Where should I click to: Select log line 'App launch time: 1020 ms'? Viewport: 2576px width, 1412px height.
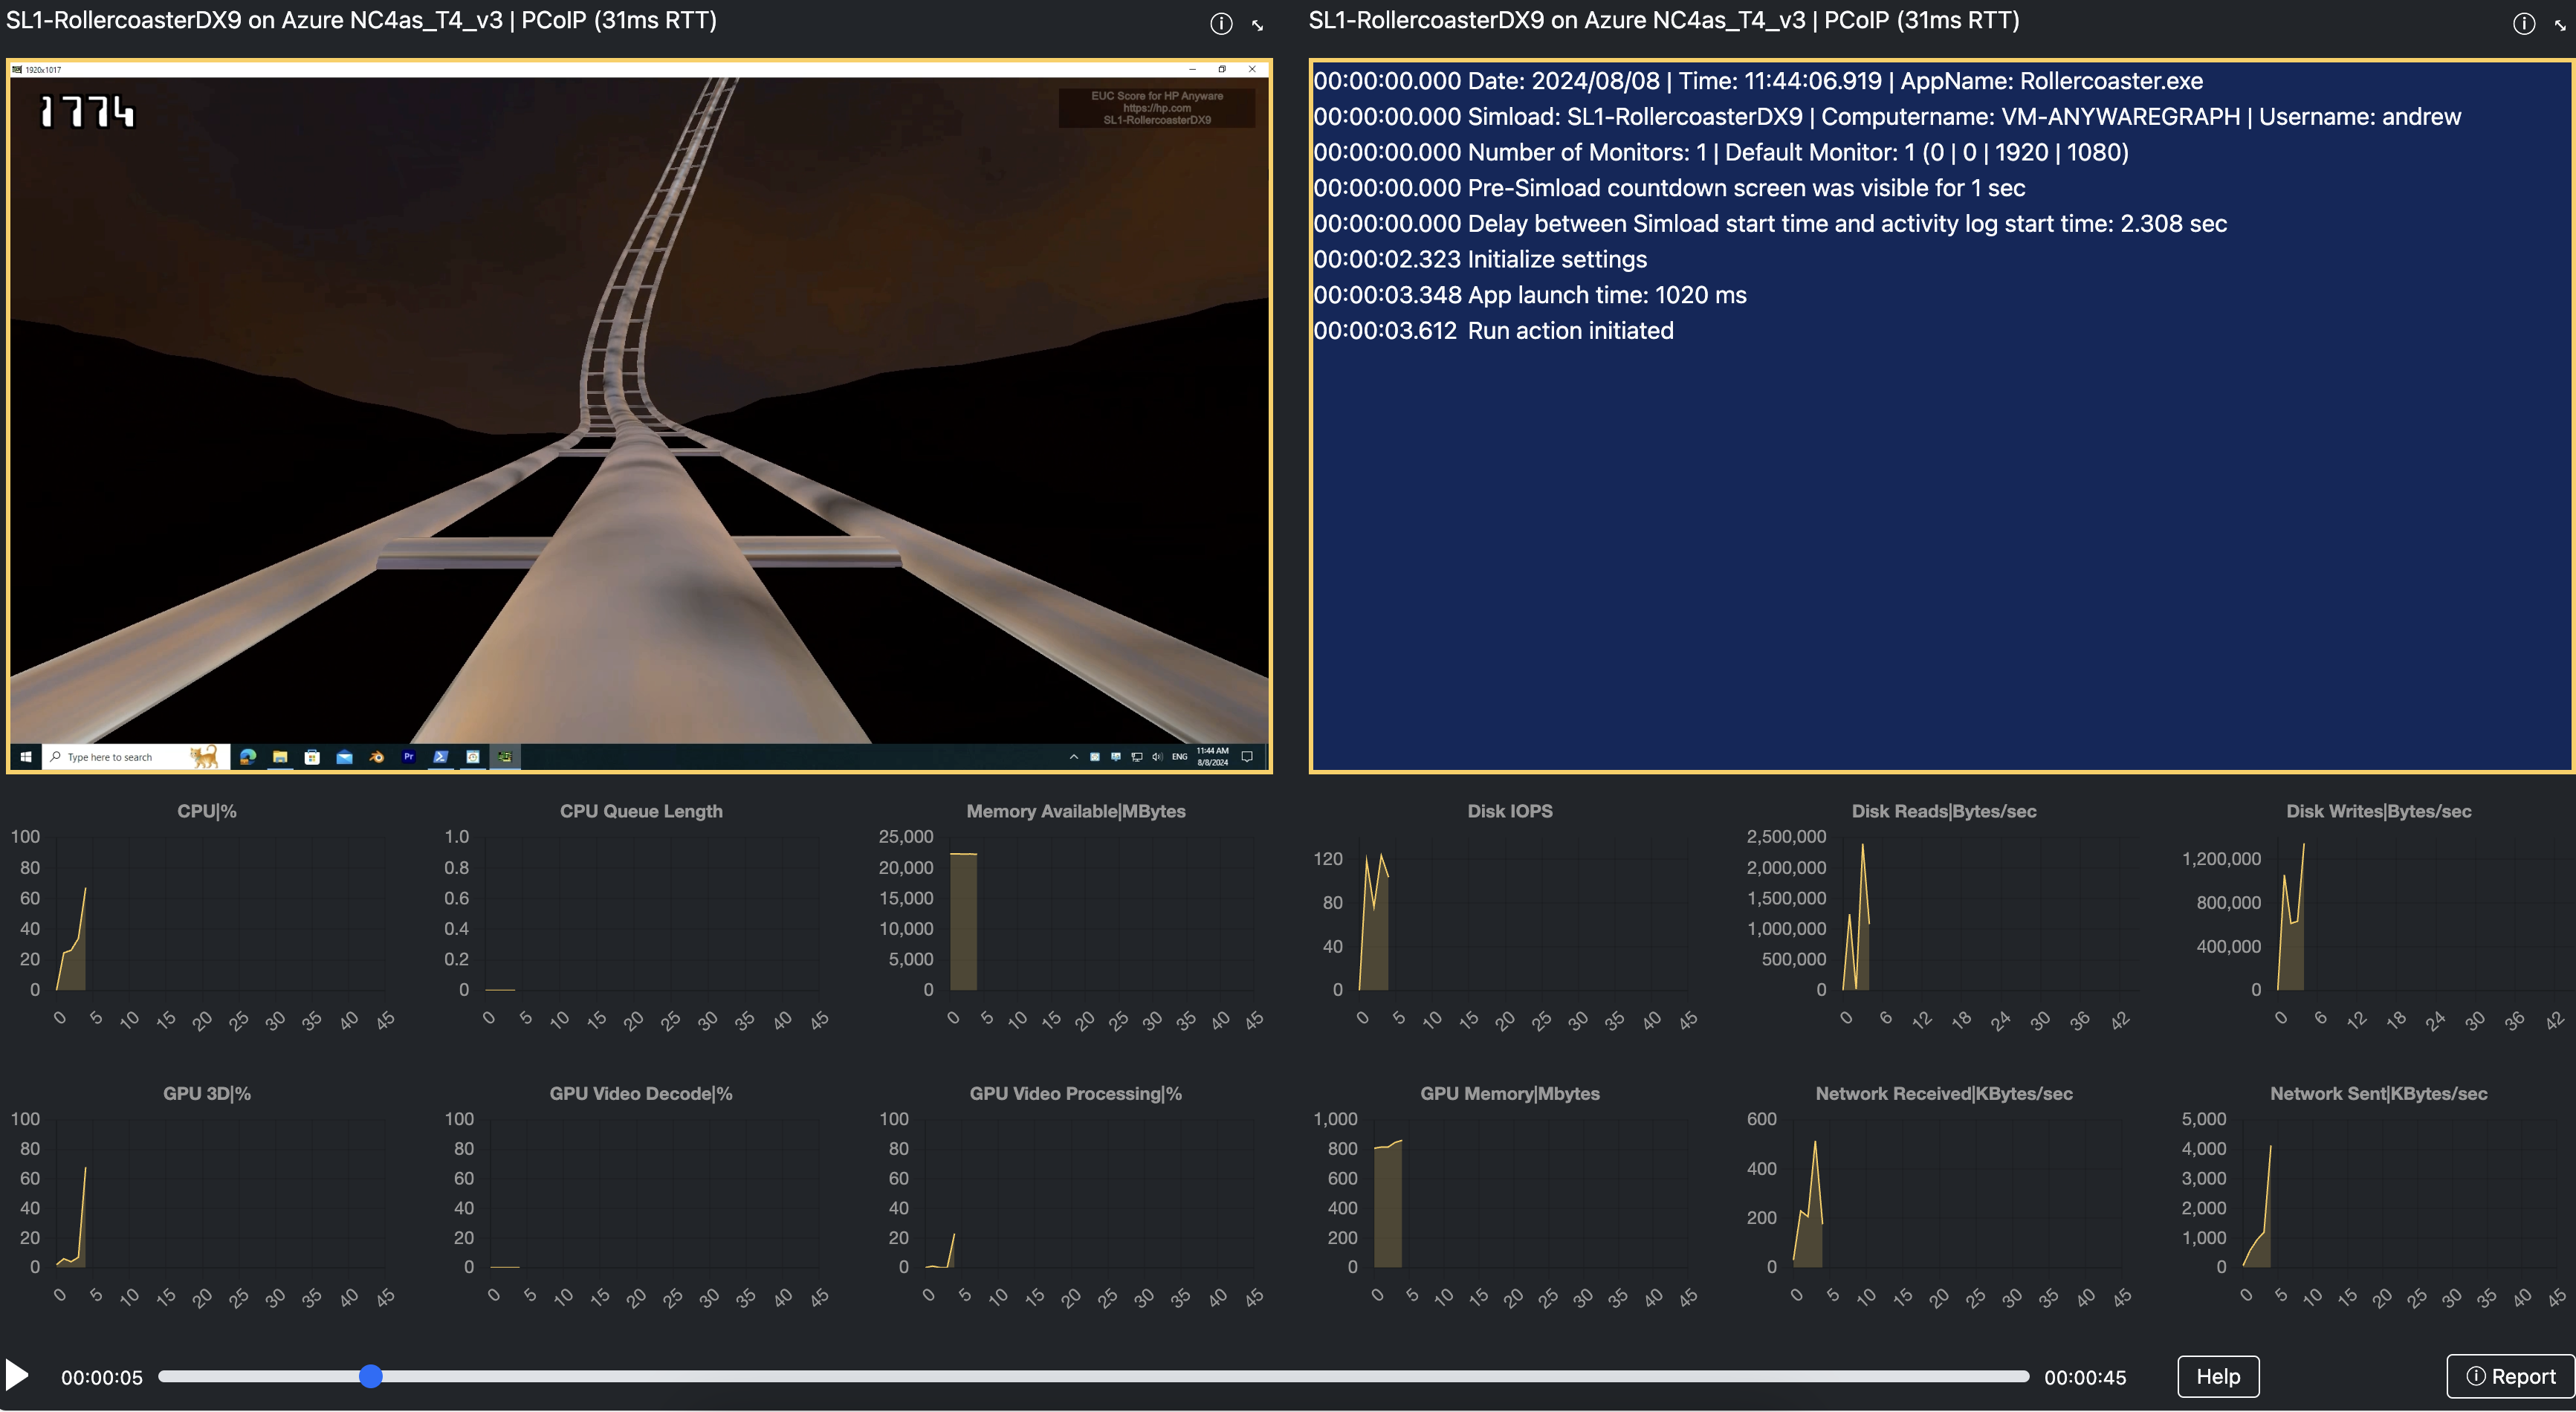(x=1530, y=295)
